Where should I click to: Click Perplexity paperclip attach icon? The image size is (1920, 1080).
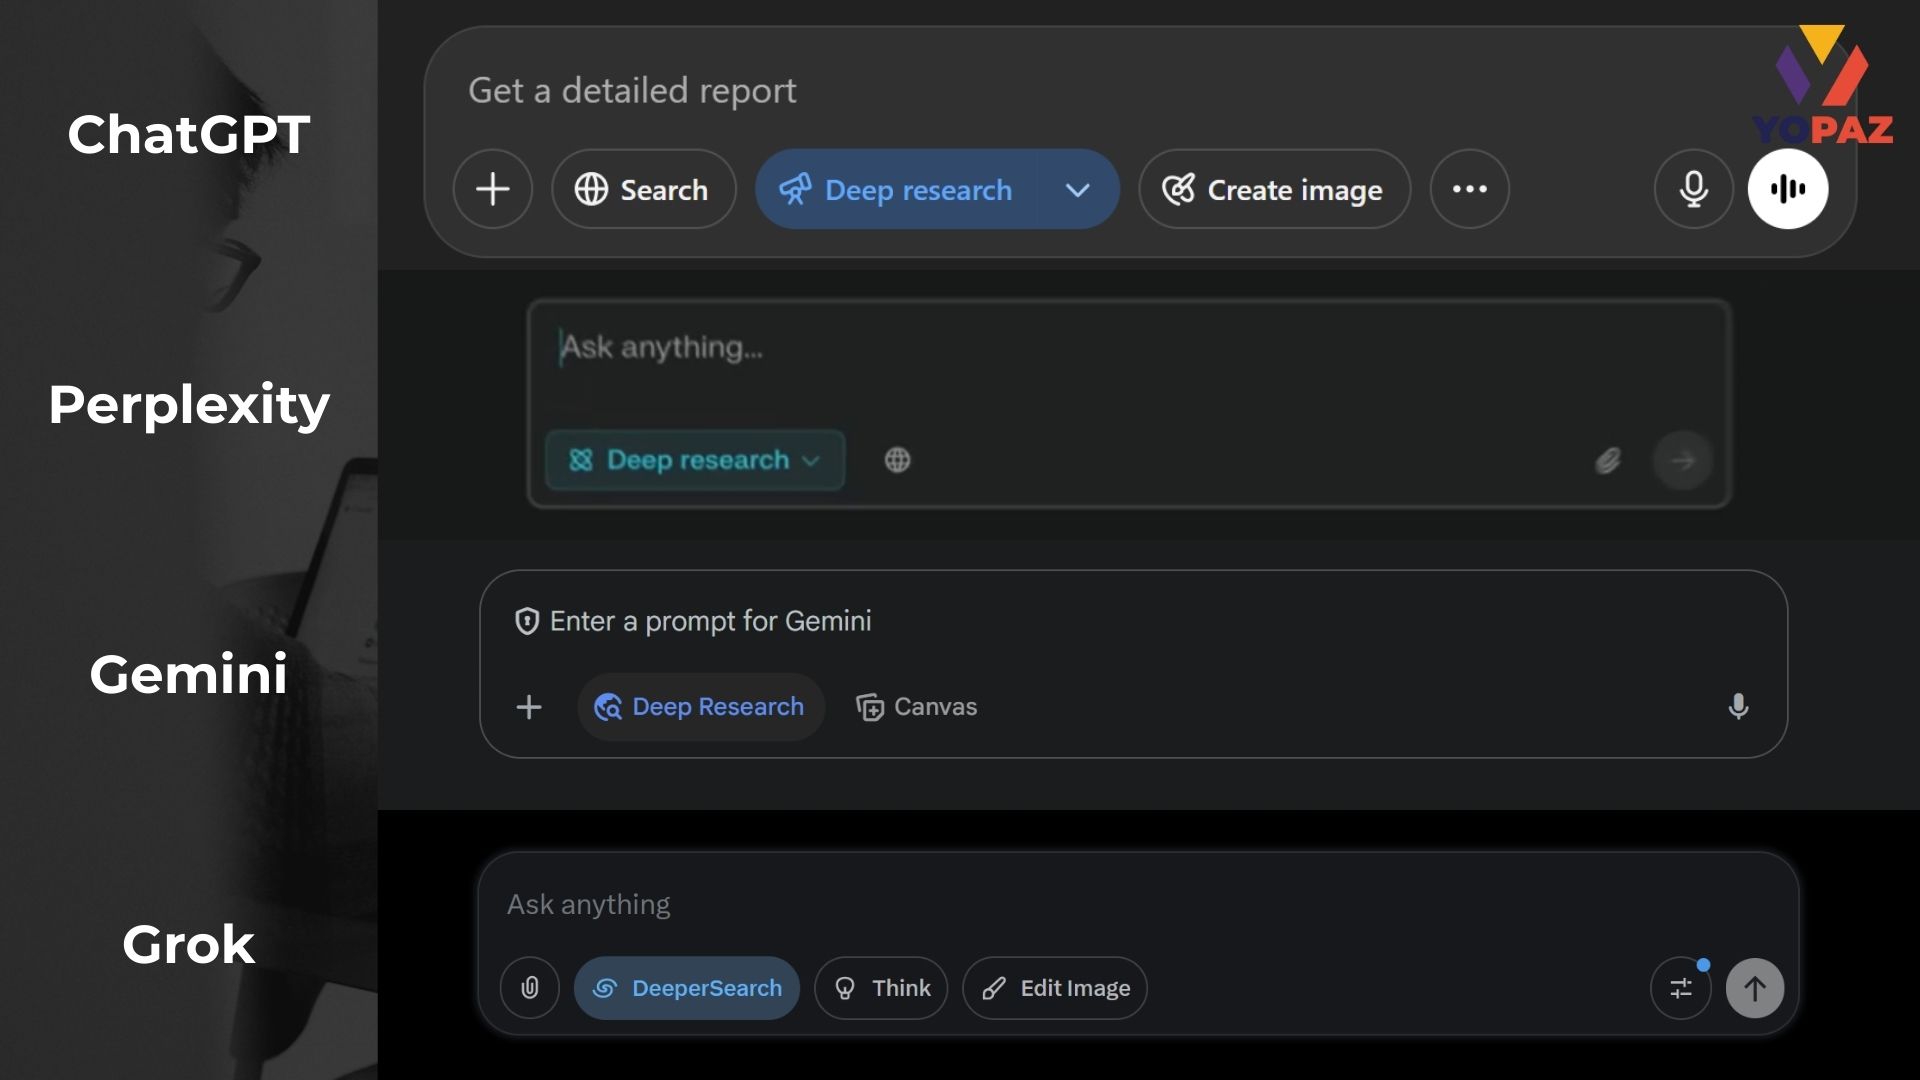pyautogui.click(x=1607, y=460)
